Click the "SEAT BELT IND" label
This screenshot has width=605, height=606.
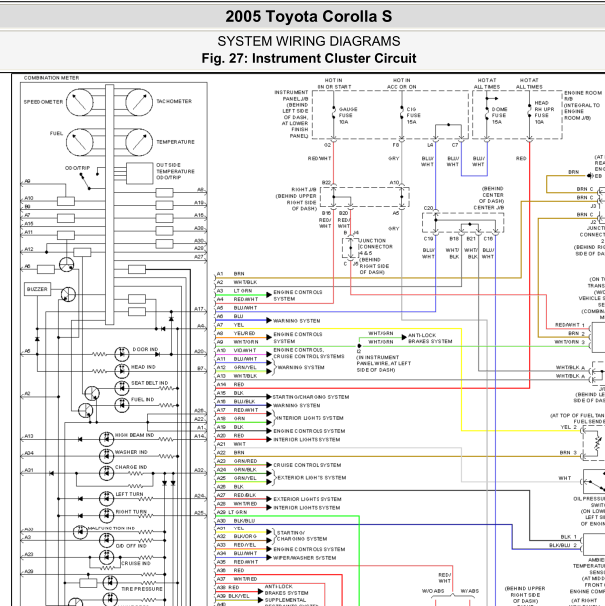coord(150,383)
